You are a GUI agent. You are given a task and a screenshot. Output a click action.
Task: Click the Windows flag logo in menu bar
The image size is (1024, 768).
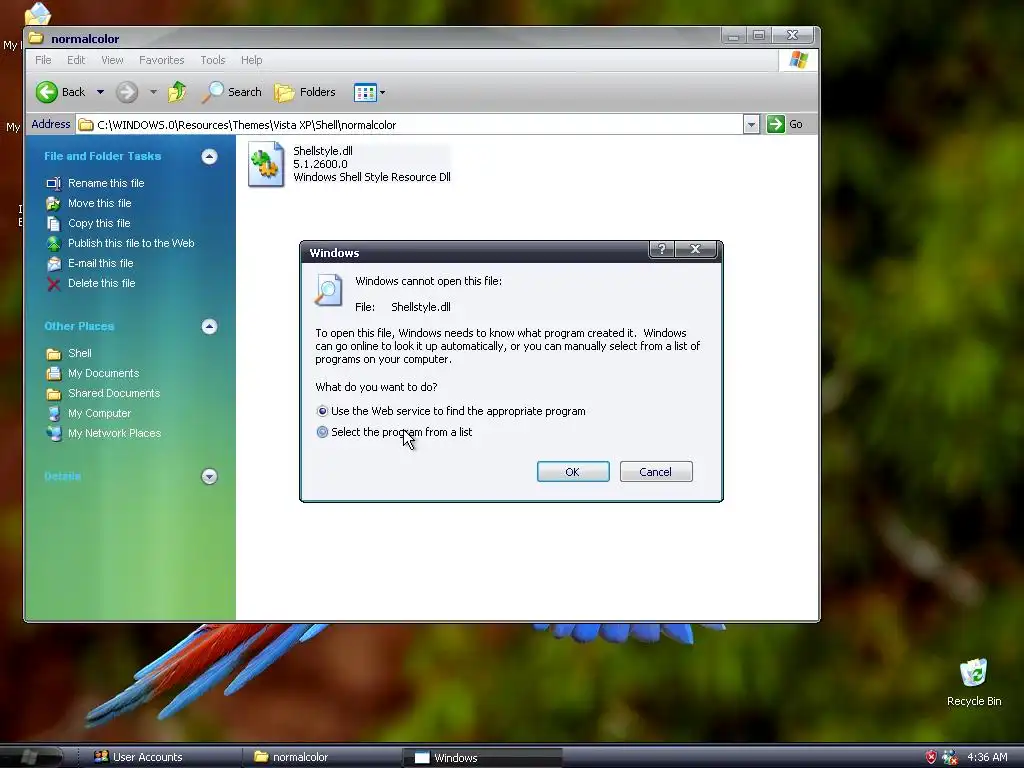pos(798,60)
